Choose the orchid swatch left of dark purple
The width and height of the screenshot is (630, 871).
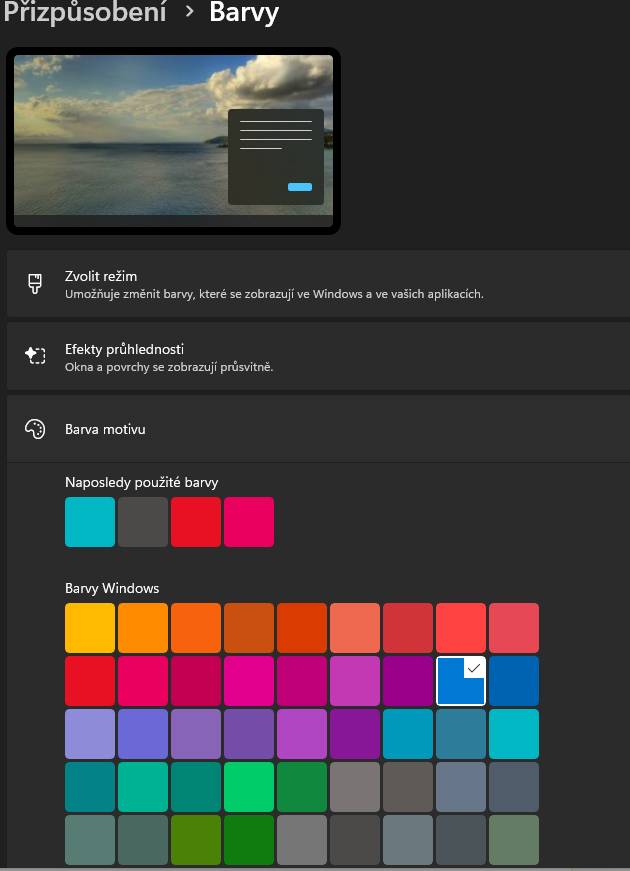point(355,681)
